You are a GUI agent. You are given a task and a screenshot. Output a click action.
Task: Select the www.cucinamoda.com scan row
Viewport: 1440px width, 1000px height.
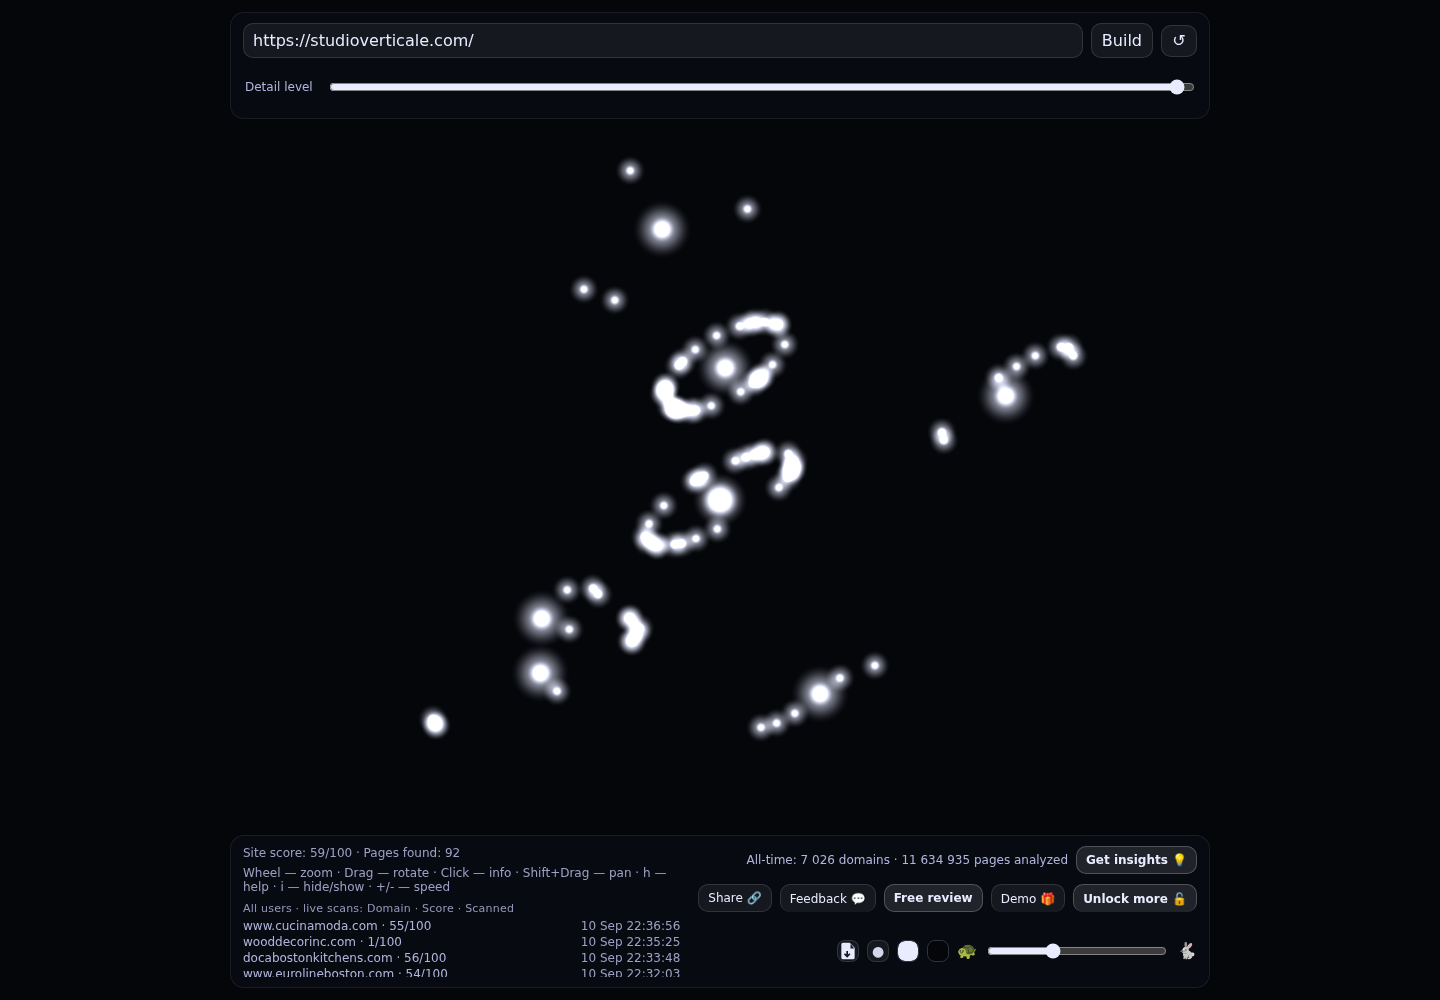click(x=461, y=926)
